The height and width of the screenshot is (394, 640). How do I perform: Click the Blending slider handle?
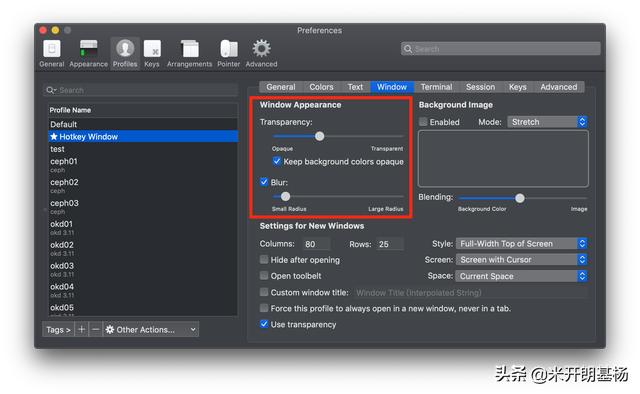pyautogui.click(x=520, y=198)
